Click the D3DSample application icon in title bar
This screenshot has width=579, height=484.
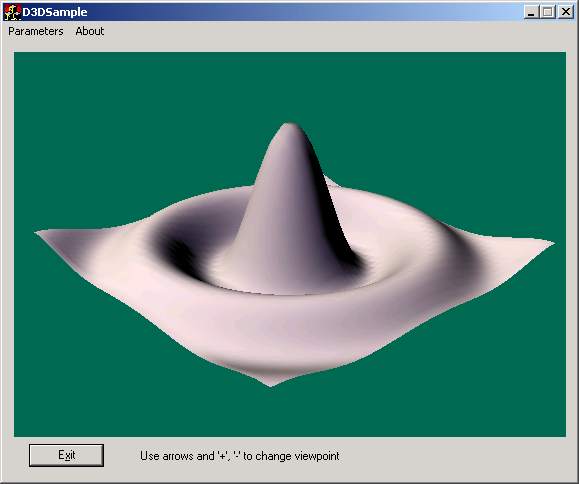pos(12,12)
